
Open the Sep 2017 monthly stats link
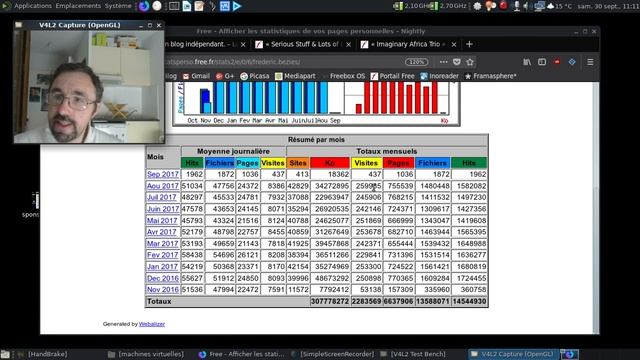click(163, 174)
